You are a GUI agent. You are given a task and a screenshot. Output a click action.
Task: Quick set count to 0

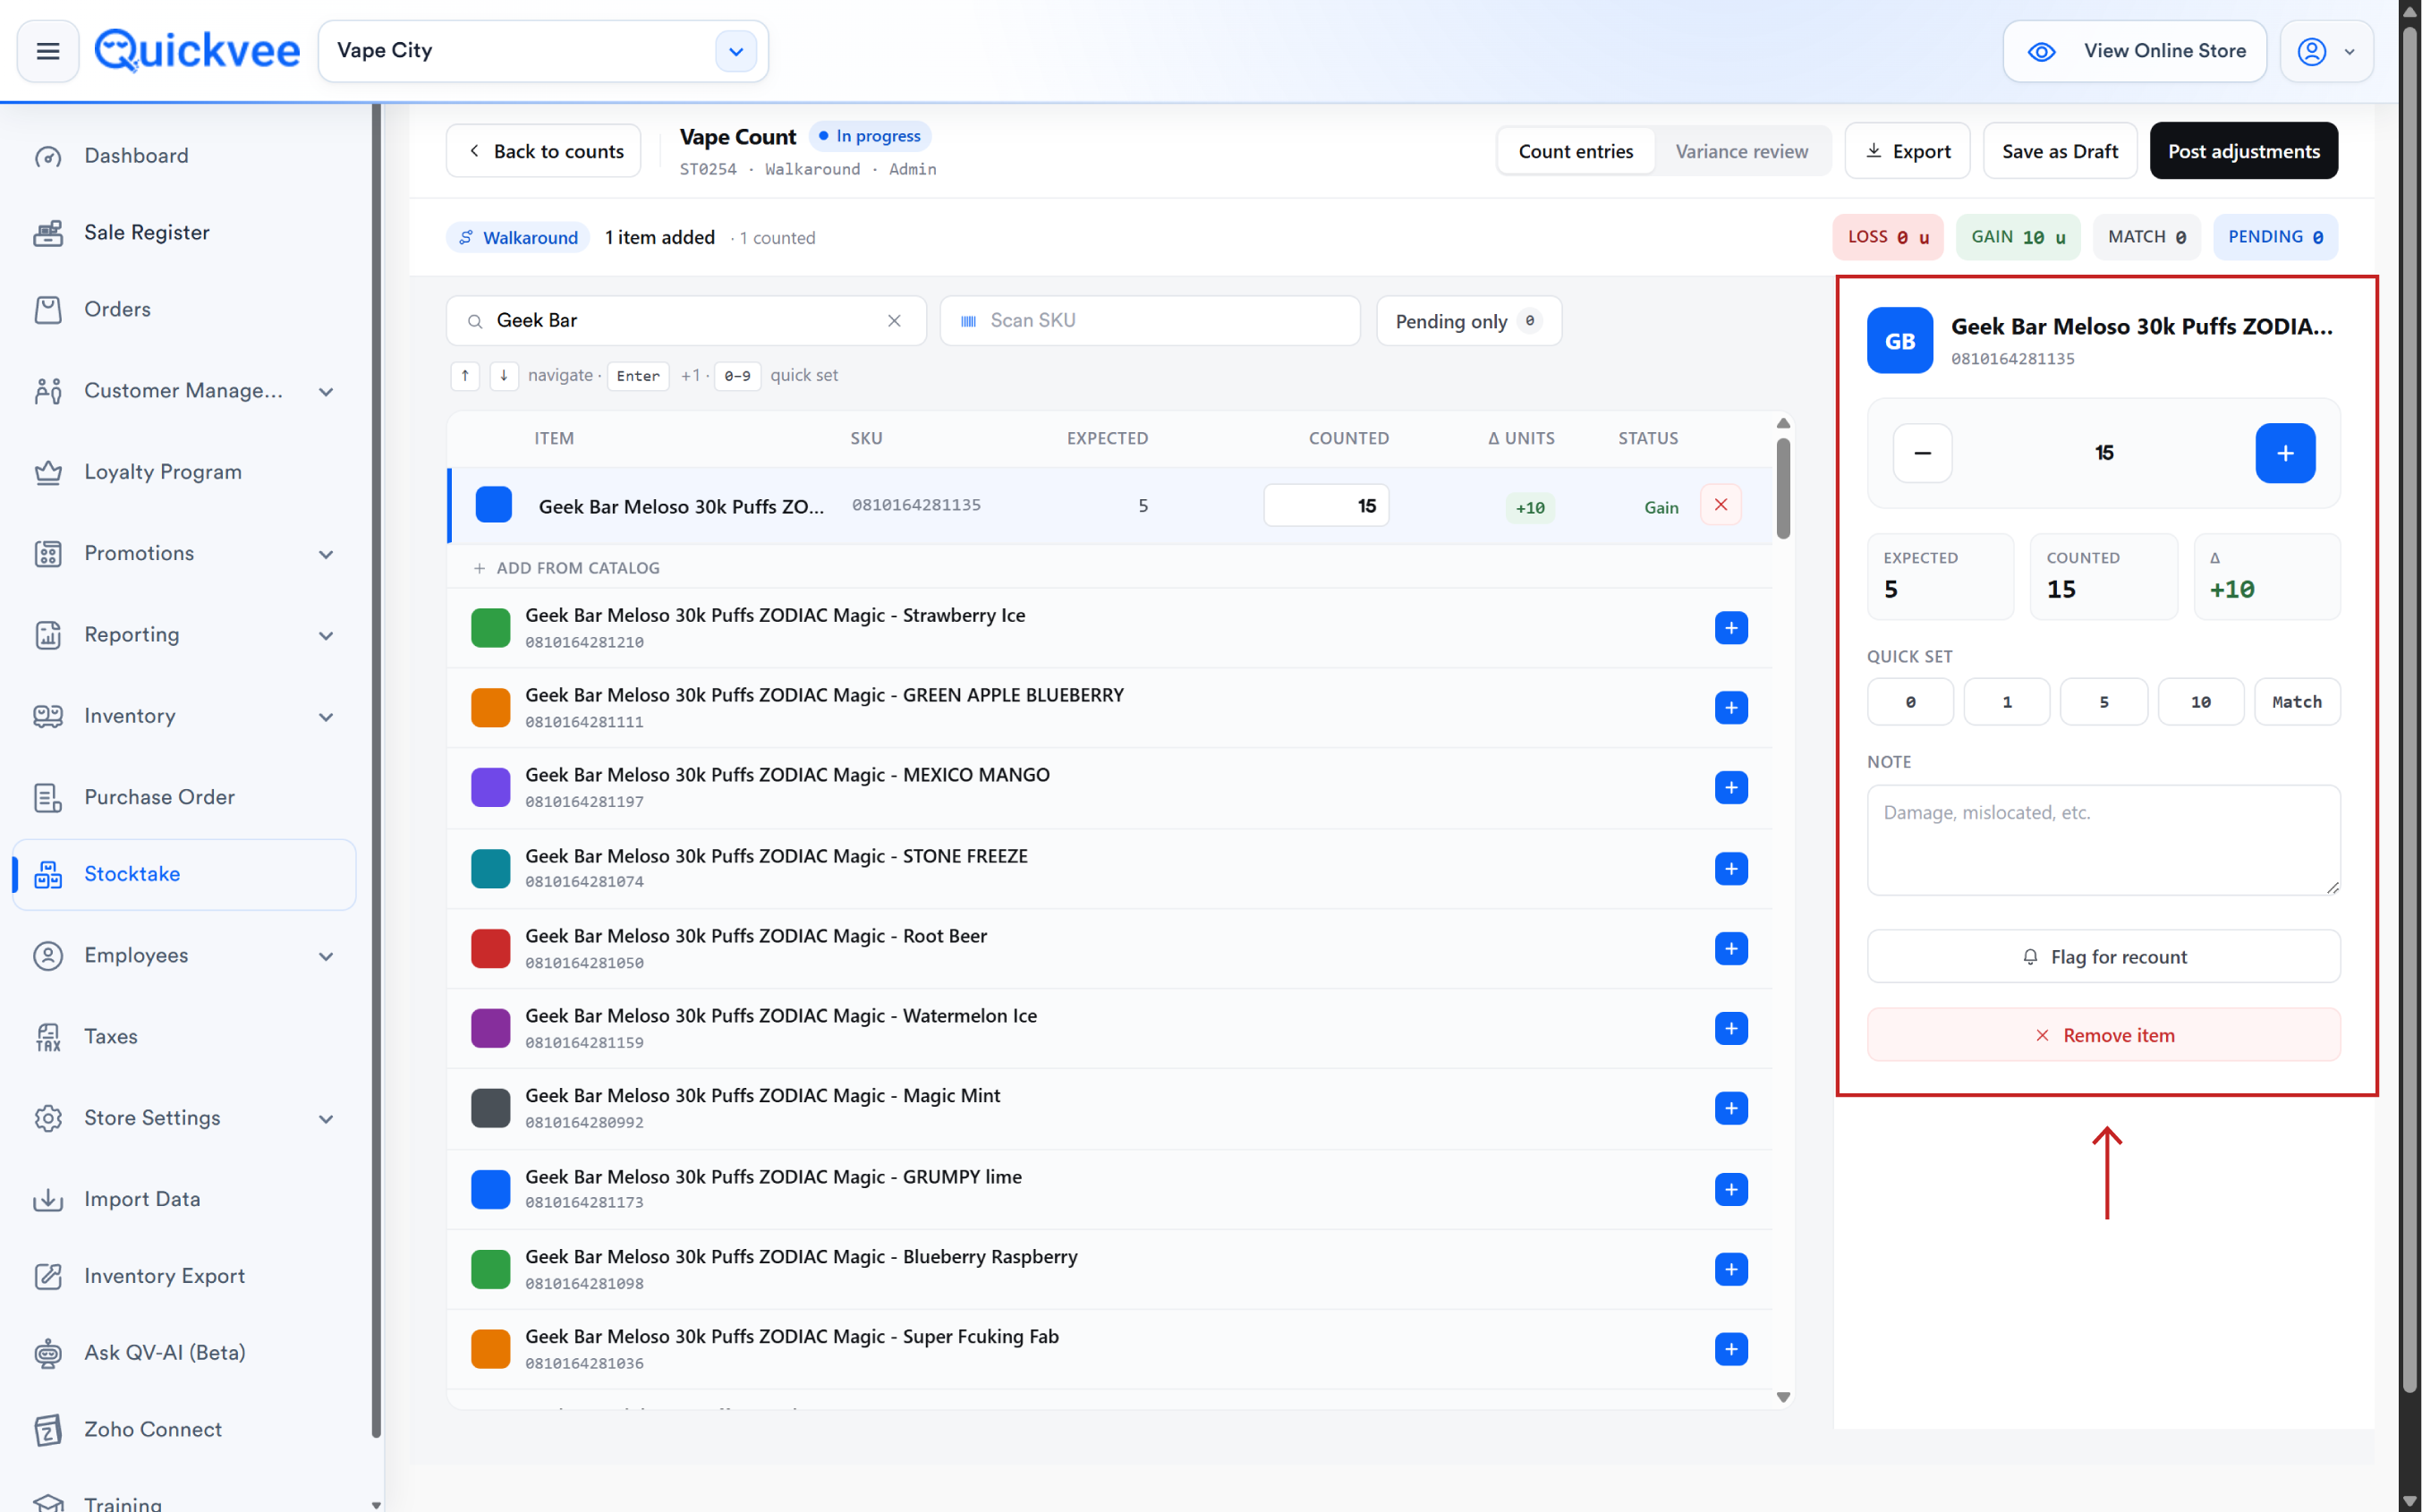click(1910, 702)
